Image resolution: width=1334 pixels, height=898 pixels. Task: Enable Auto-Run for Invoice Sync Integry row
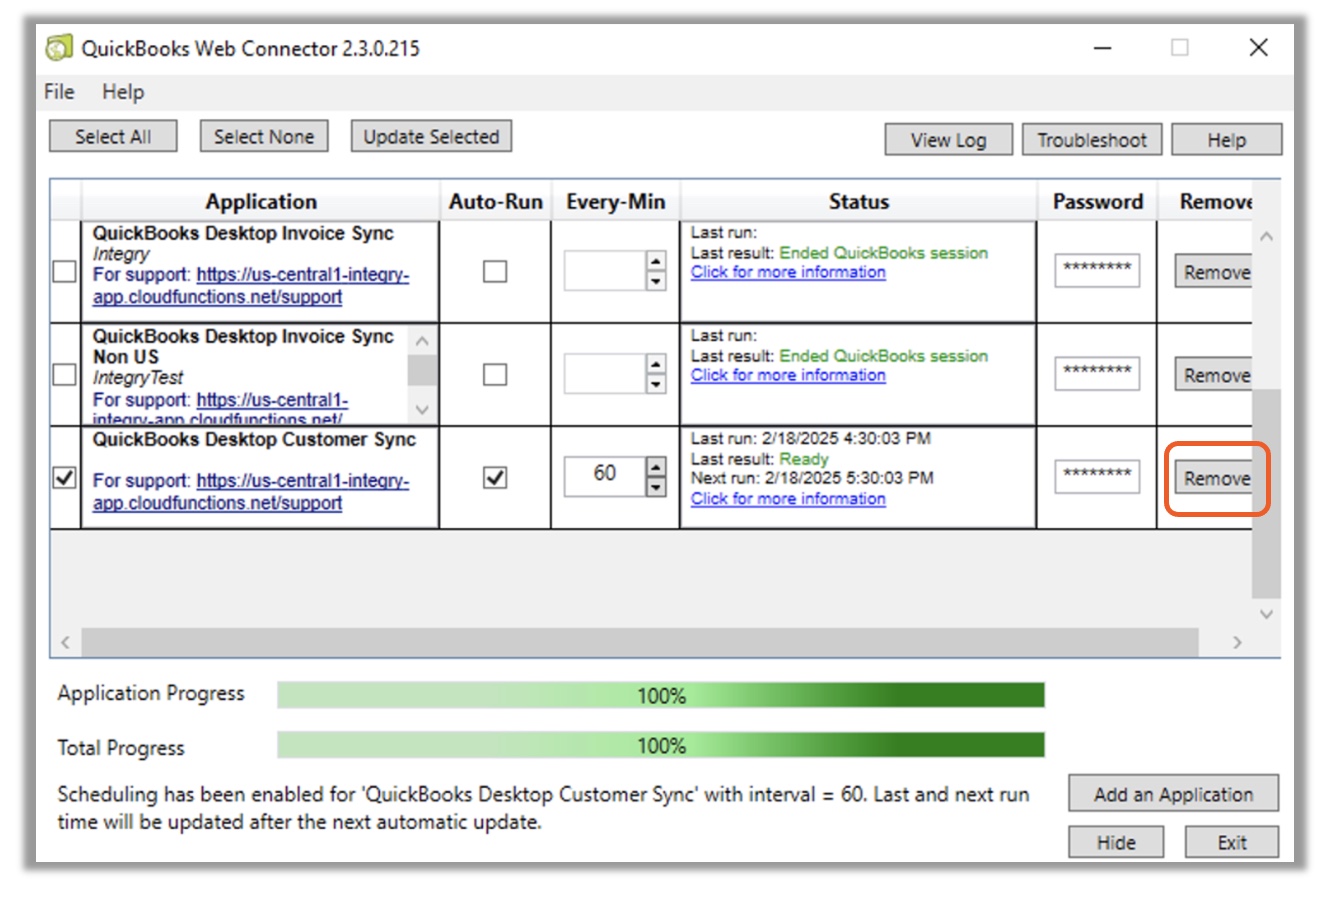click(495, 271)
